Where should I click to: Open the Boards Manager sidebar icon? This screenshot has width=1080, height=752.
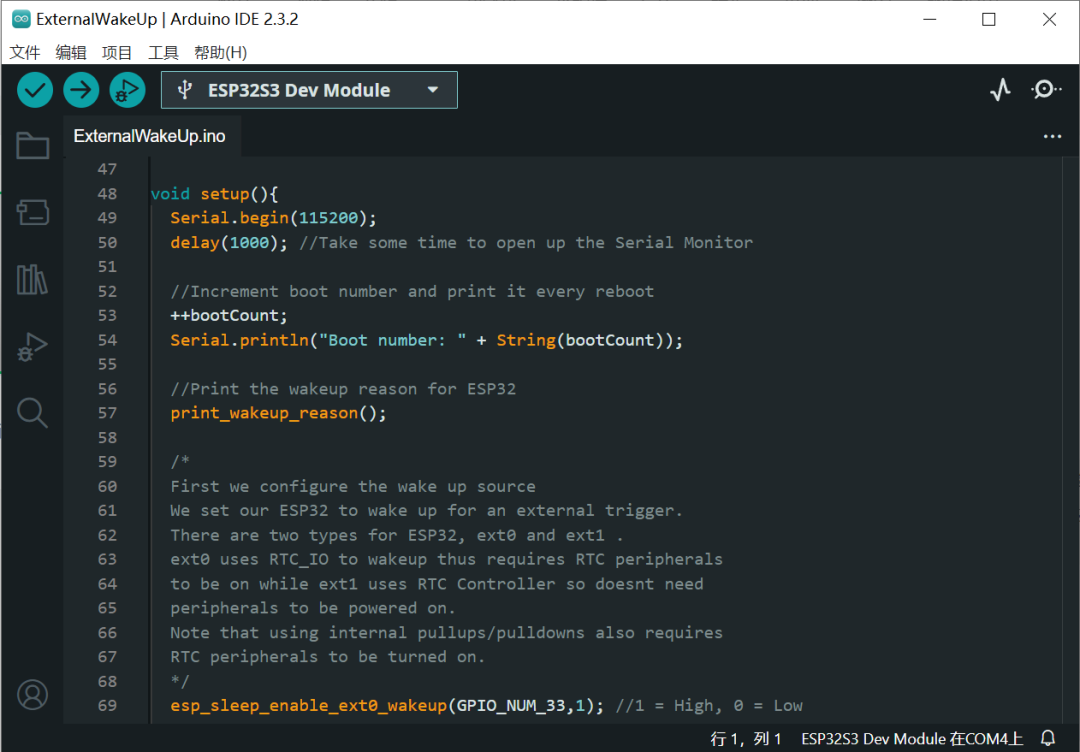(x=32, y=212)
